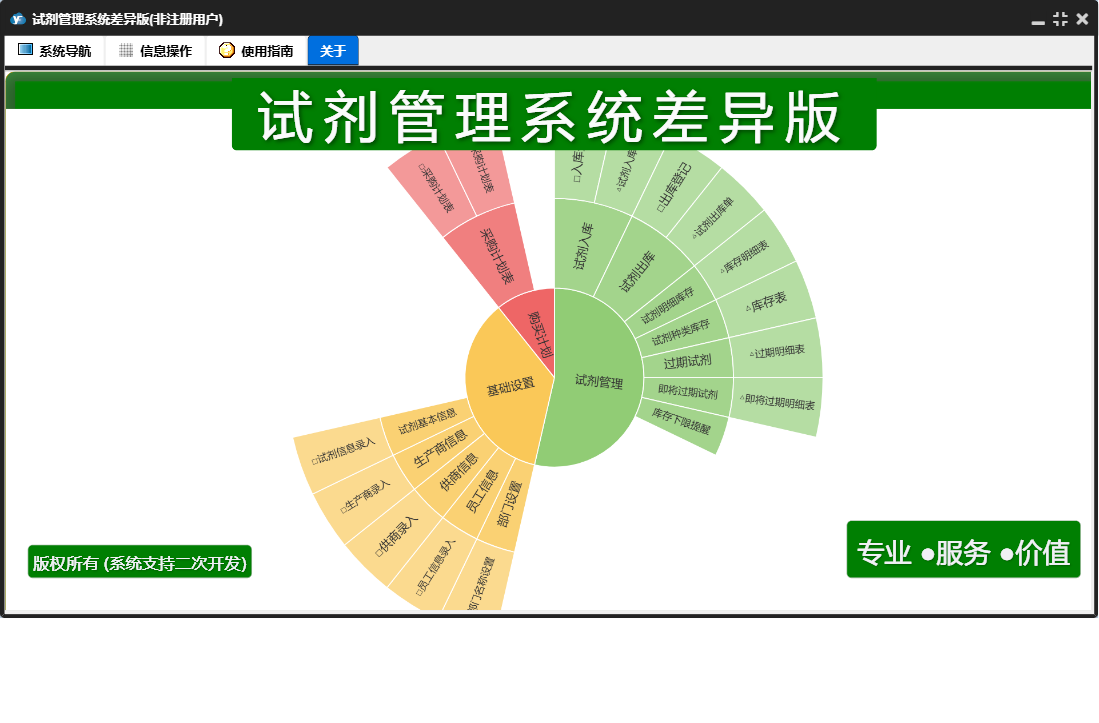Viewport: 1099px width, 723px height.
Task: Select the 过期试剂 segment
Action: [688, 362]
